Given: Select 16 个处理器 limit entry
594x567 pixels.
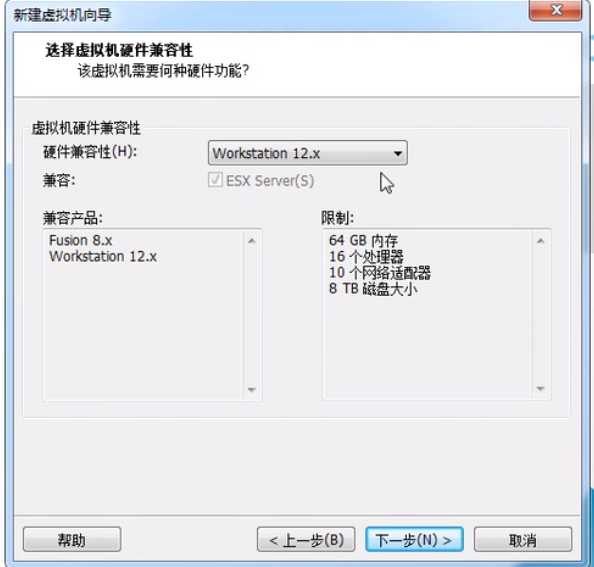Looking at the screenshot, I should [366, 256].
